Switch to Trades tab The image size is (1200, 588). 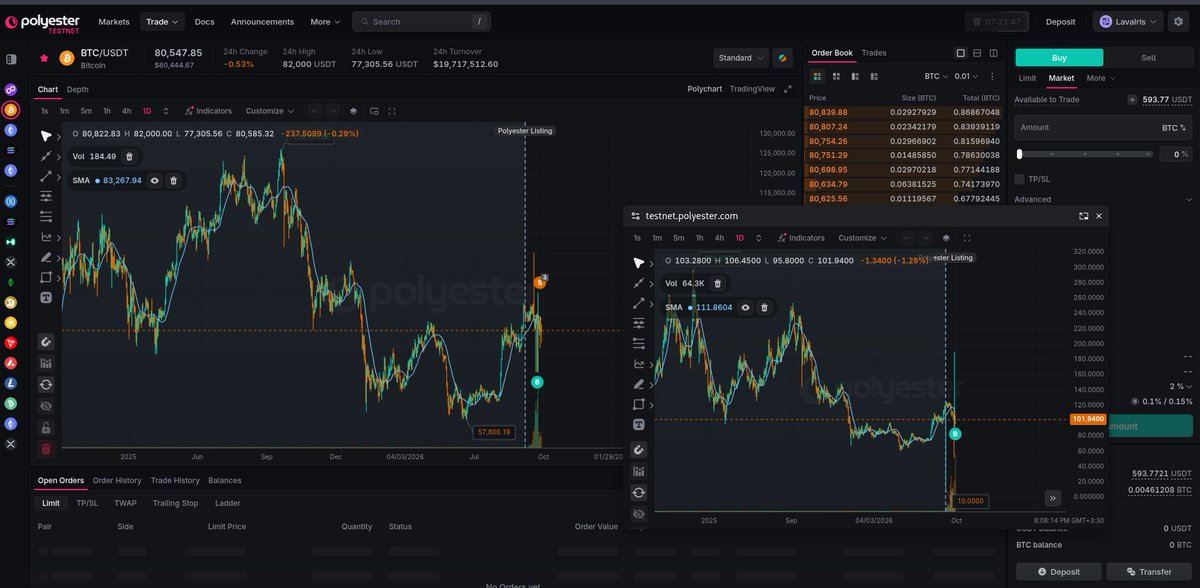pos(874,53)
